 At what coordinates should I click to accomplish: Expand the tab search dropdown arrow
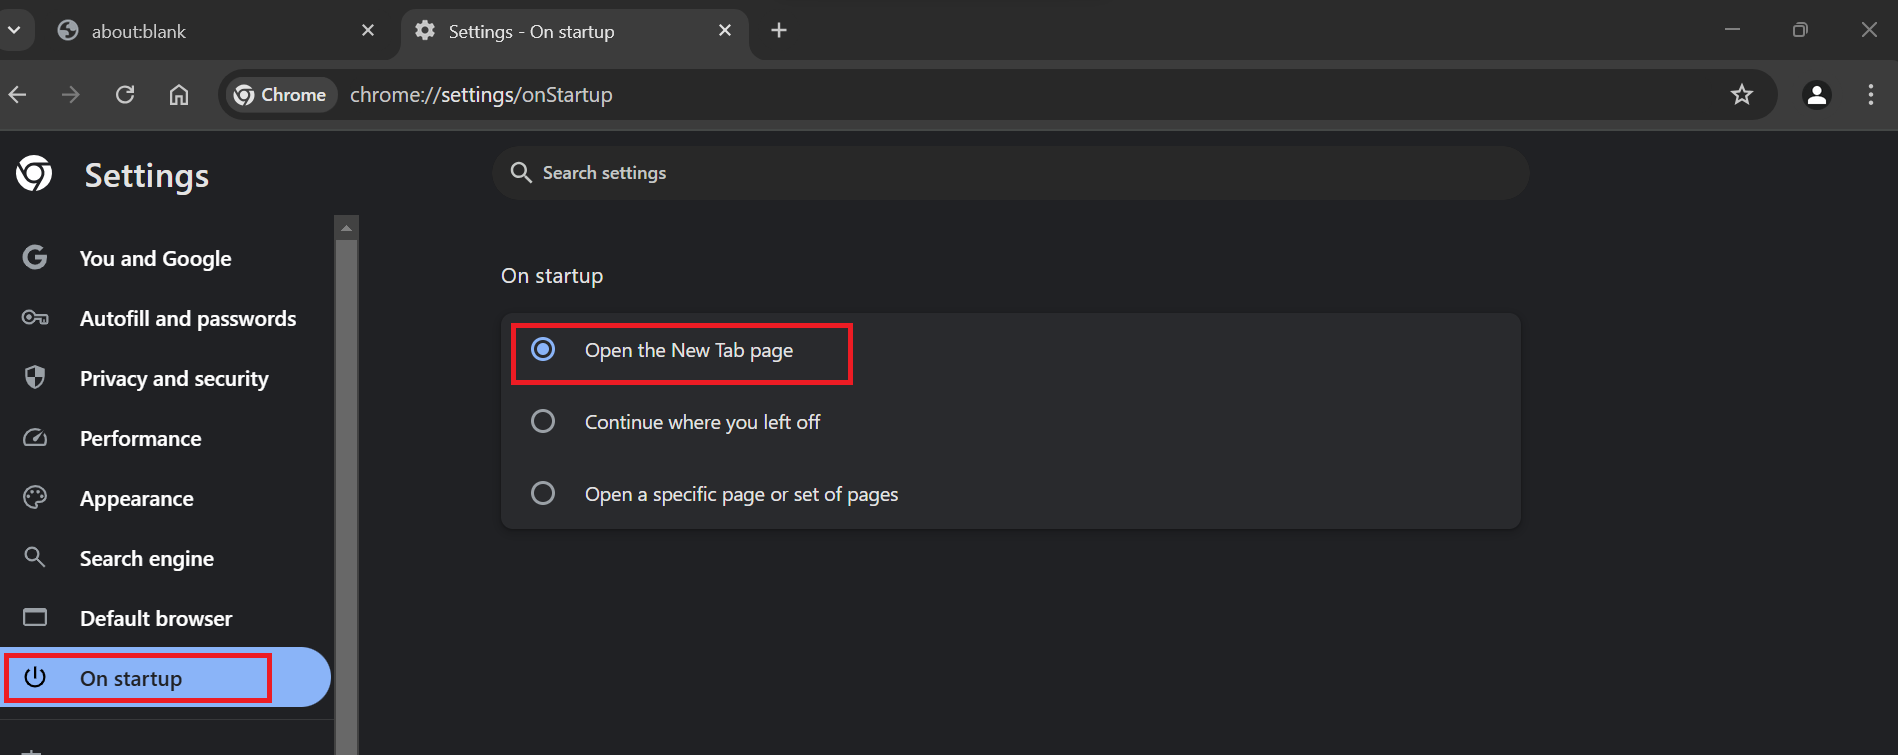pos(14,30)
